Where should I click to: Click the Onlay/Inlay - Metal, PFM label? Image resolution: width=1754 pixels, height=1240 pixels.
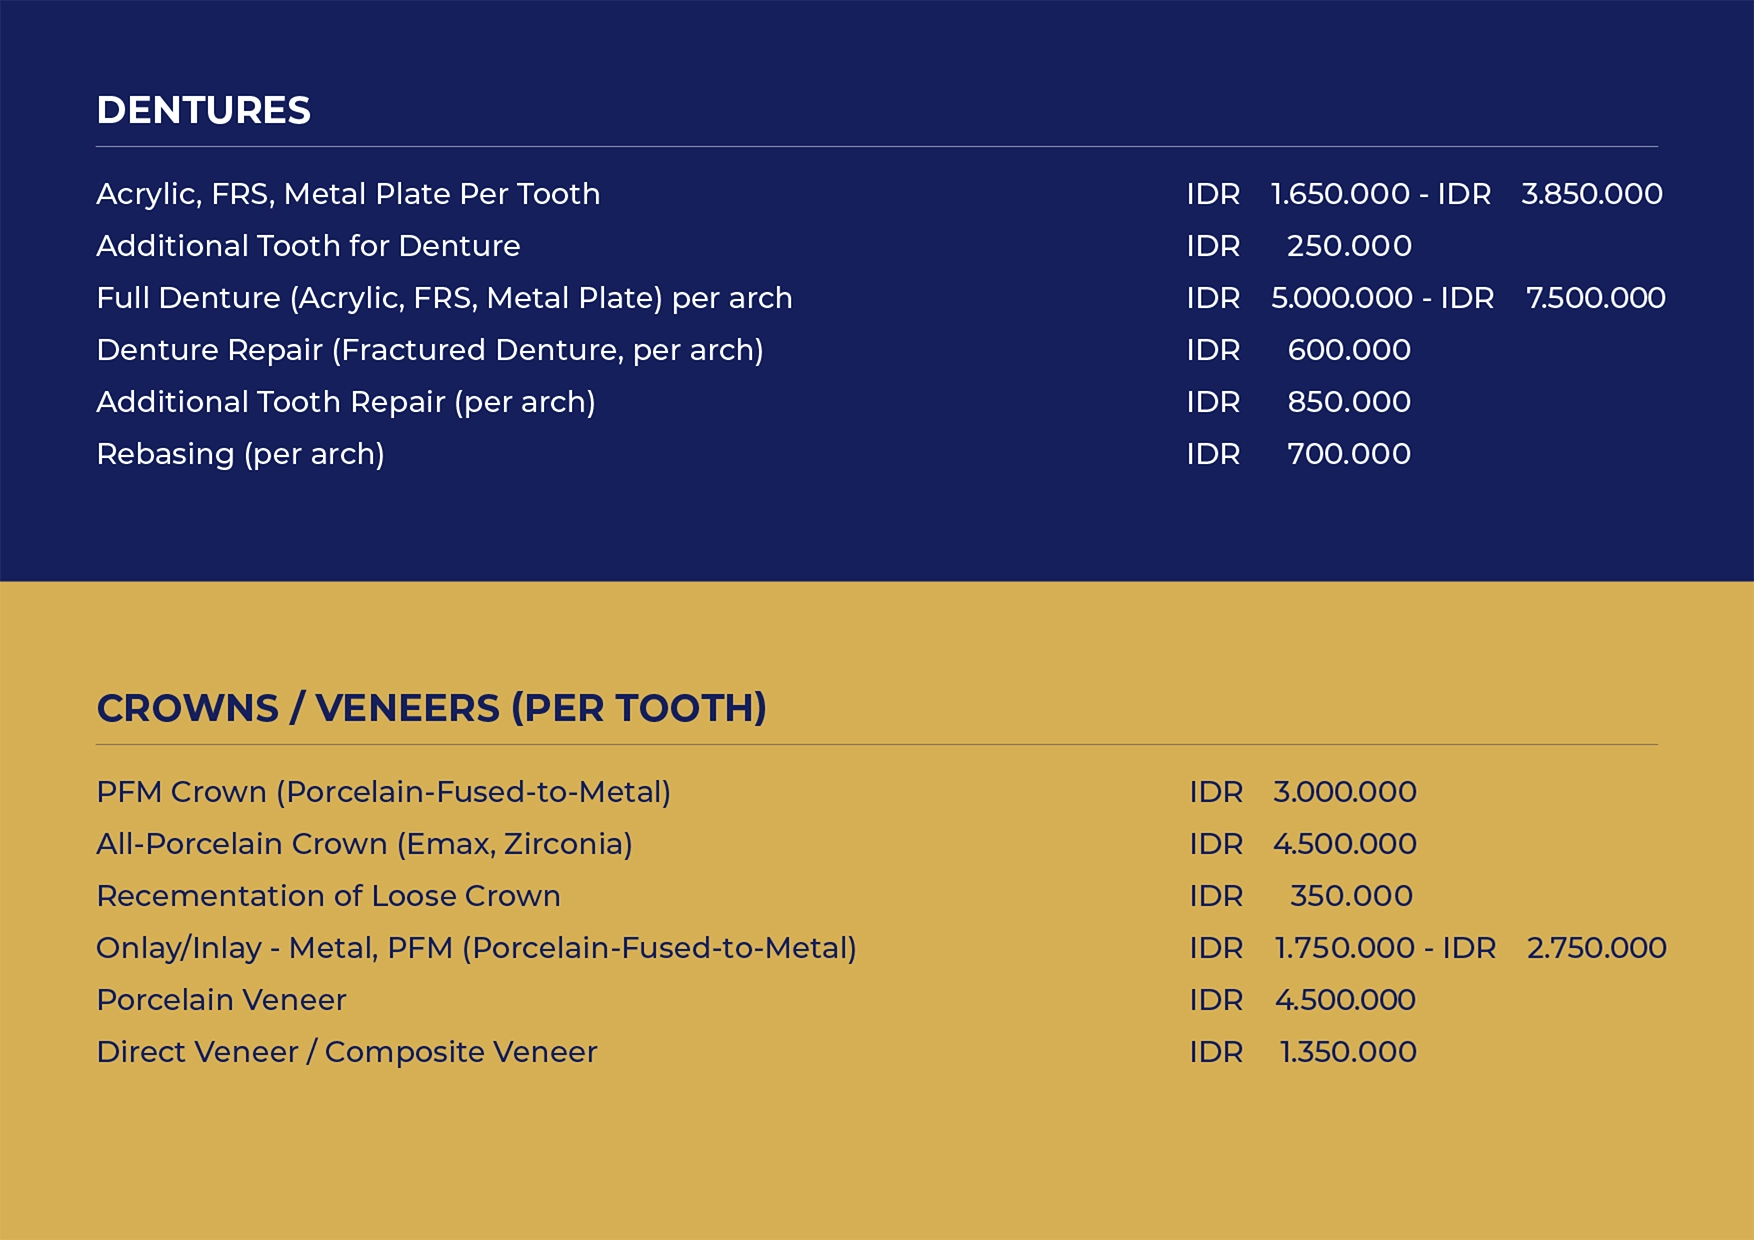click(x=476, y=948)
